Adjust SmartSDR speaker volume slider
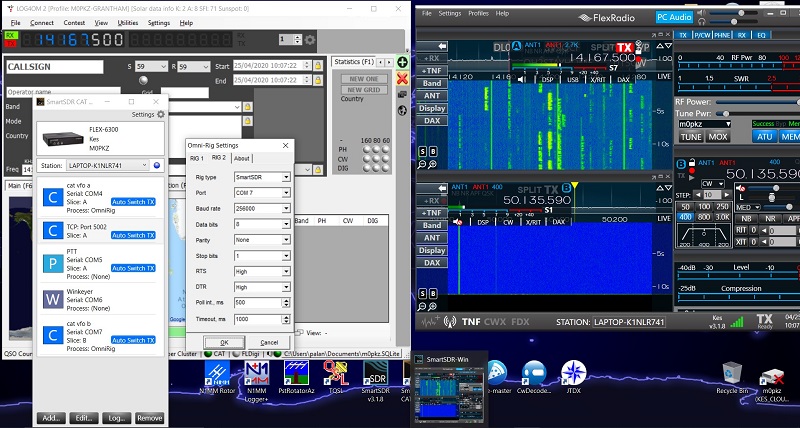 733,13
